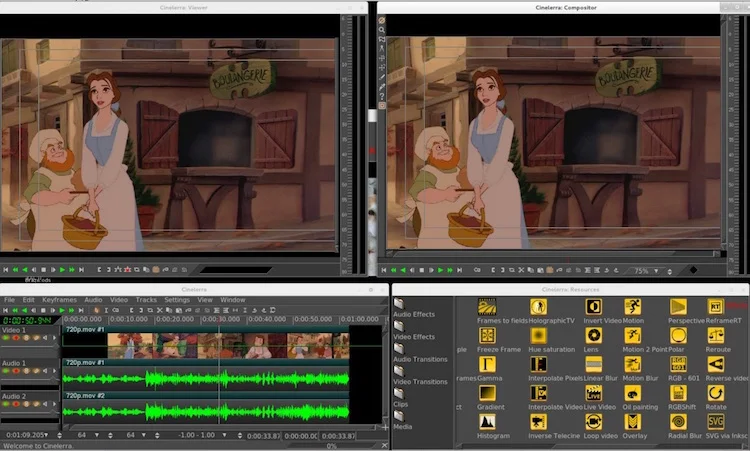Expand the Audio 2 track options arrow
Image resolution: width=750 pixels, height=451 pixels.
point(54,404)
